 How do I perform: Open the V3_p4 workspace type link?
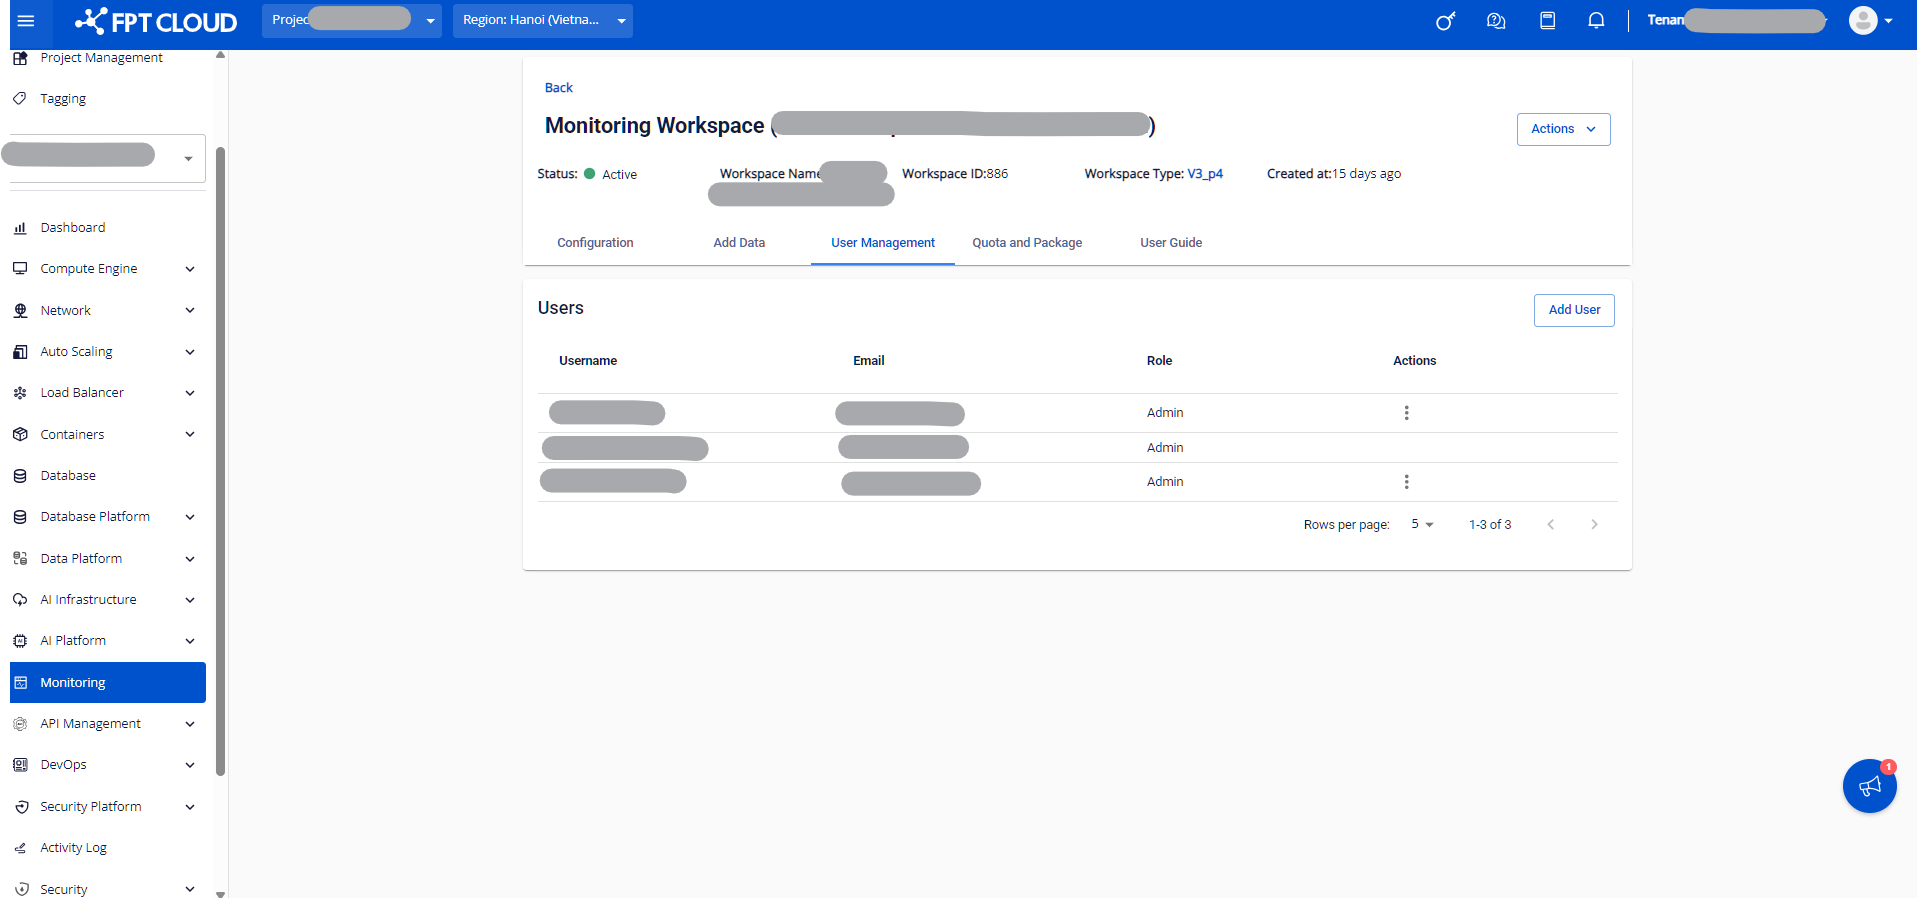(x=1204, y=174)
